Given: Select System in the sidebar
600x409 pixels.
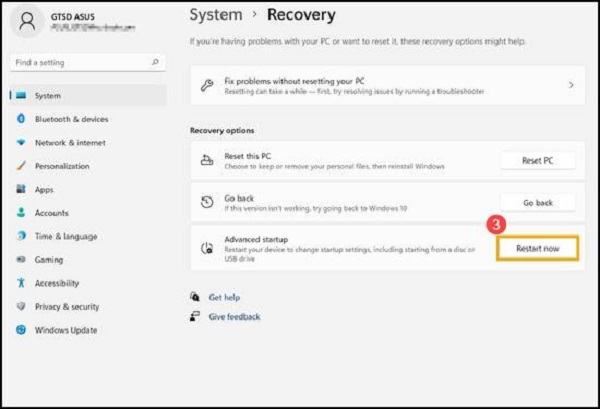Looking at the screenshot, I should tap(47, 96).
